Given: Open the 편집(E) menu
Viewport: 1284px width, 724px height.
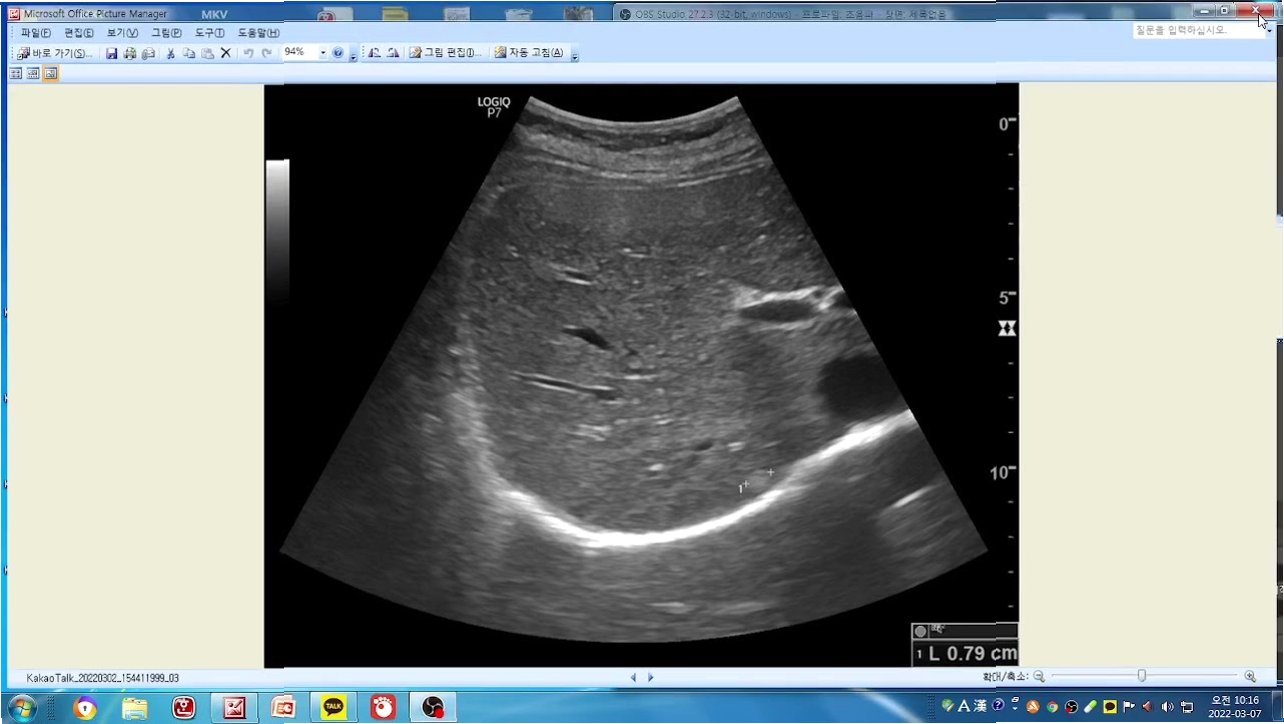Looking at the screenshot, I should coord(79,33).
